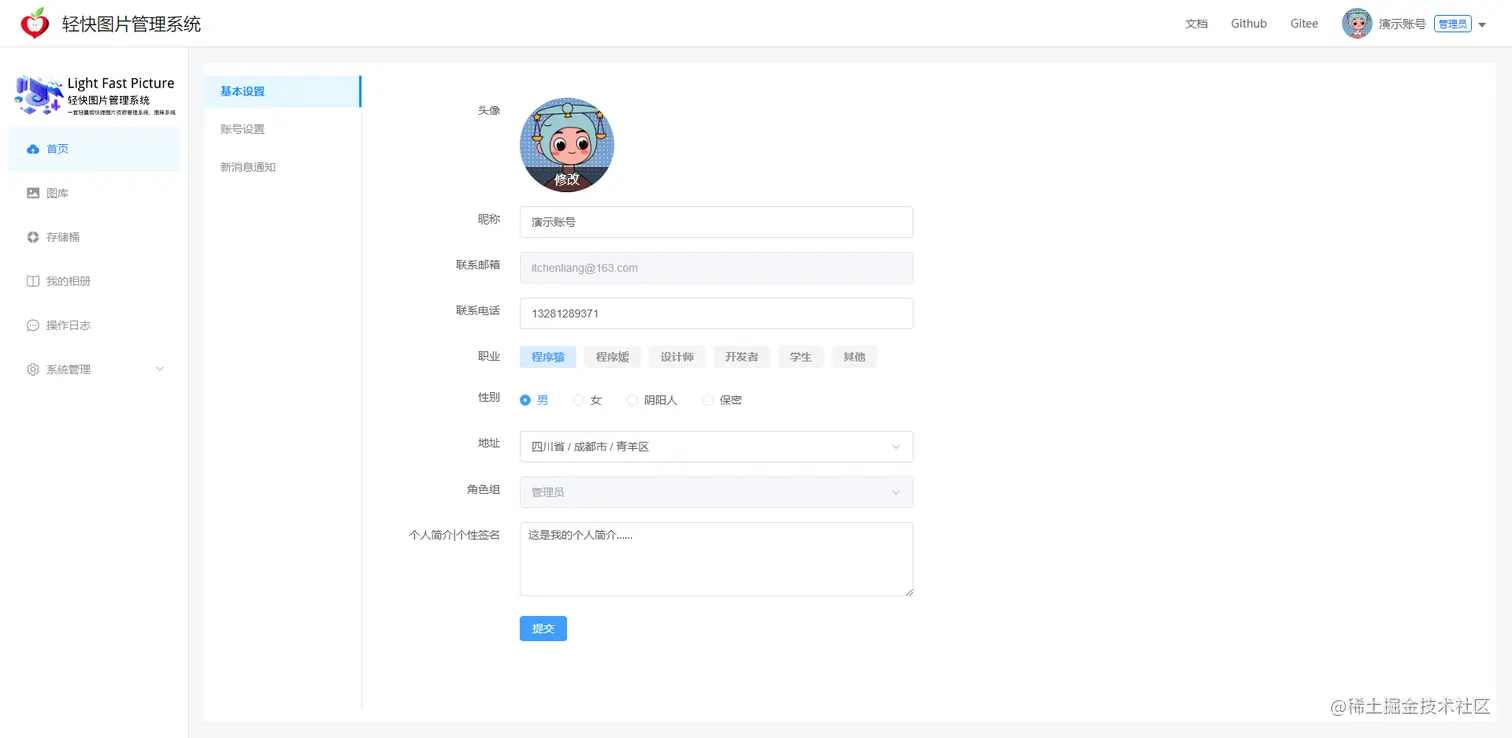Click 修改 on the large avatar
This screenshot has height=738, width=1512.
pos(567,180)
